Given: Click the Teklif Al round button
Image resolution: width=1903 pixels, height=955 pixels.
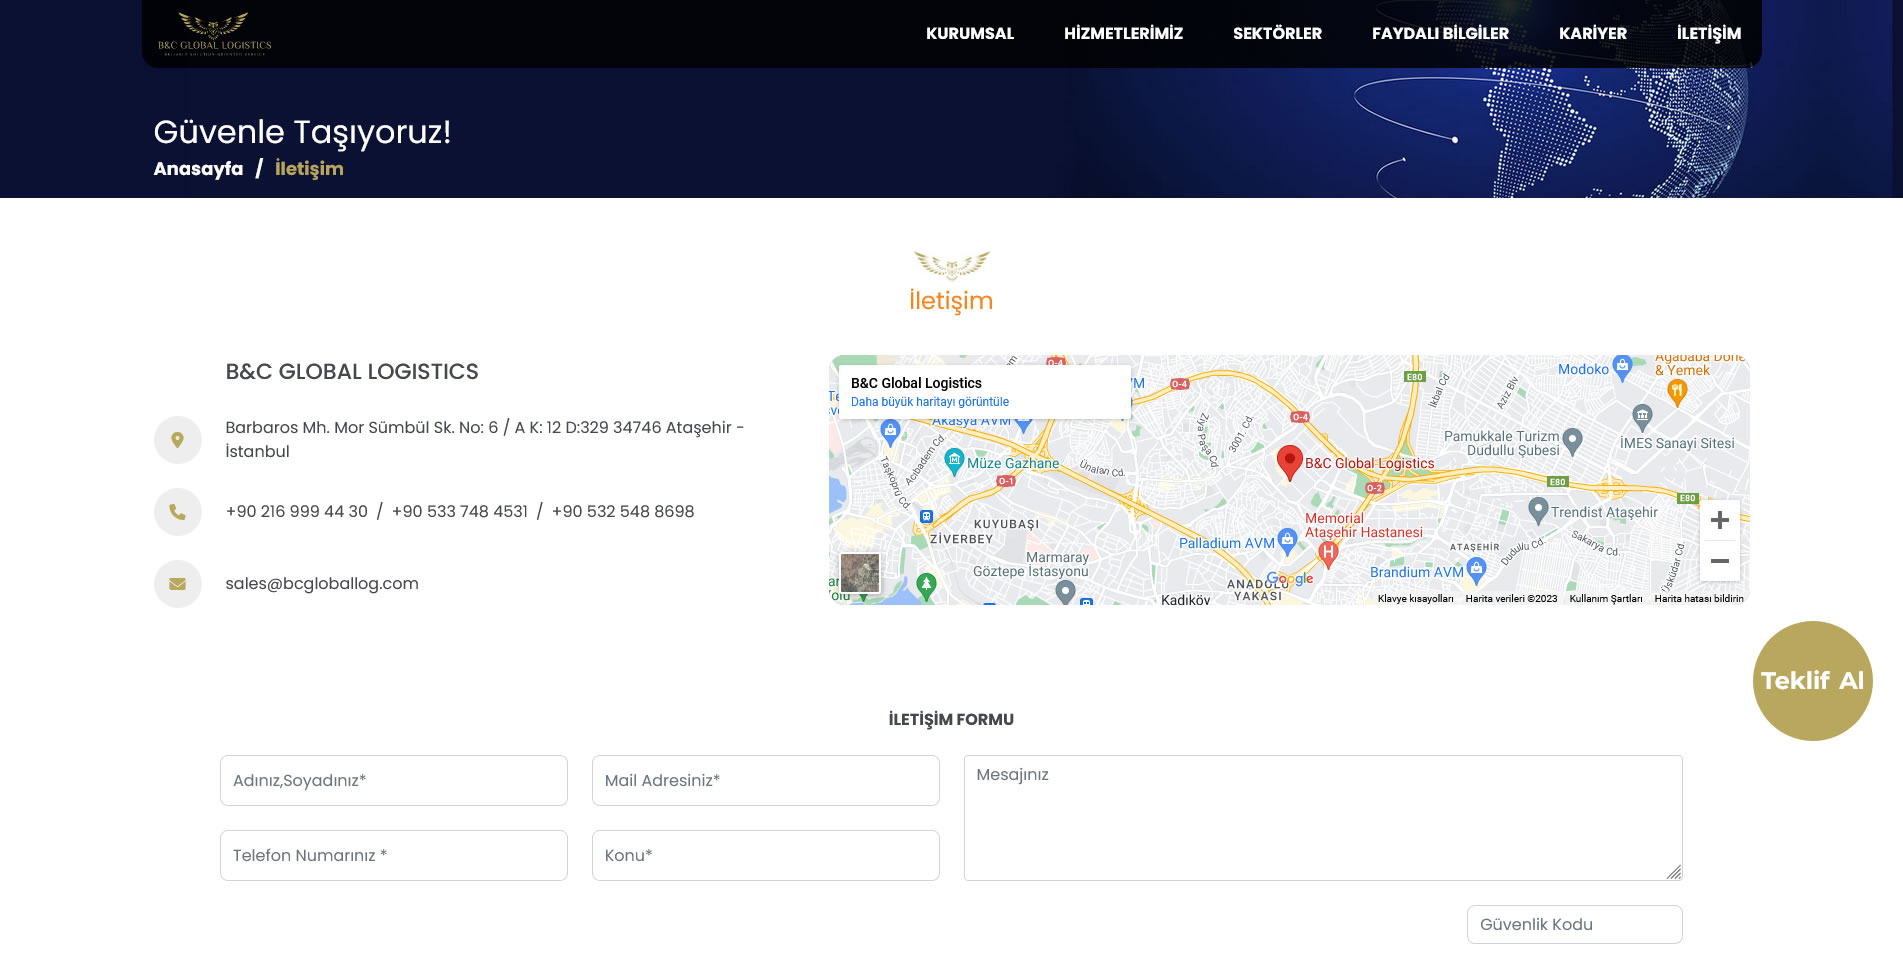Looking at the screenshot, I should pos(1812,681).
